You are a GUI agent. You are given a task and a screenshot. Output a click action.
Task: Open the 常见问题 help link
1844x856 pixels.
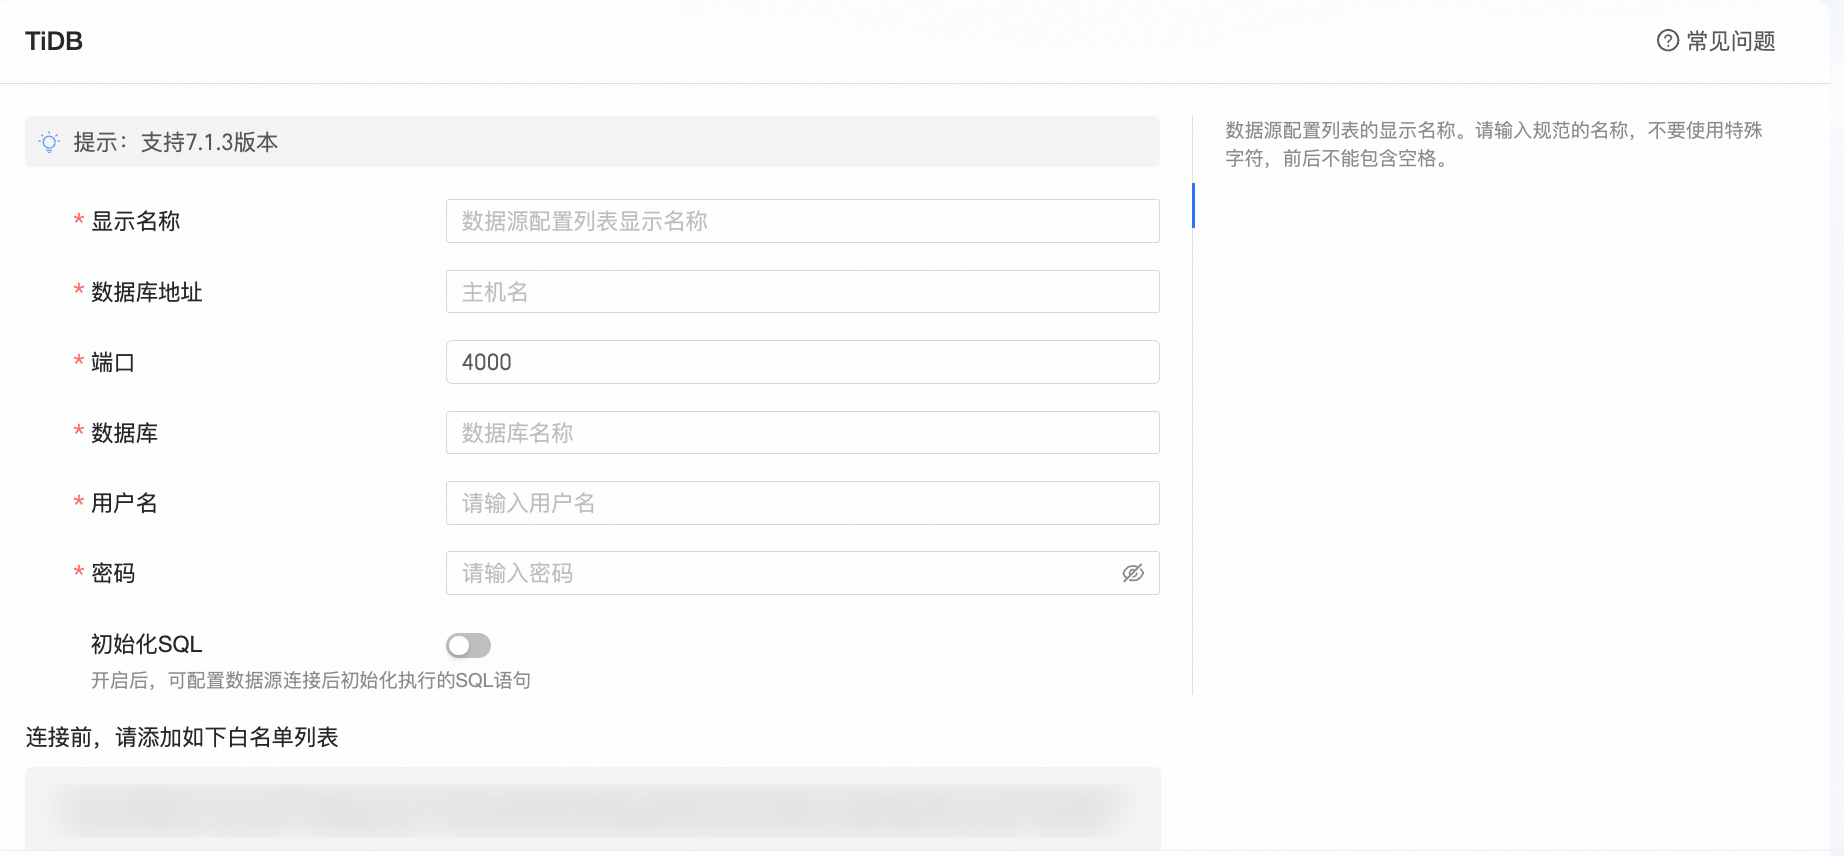click(1716, 41)
